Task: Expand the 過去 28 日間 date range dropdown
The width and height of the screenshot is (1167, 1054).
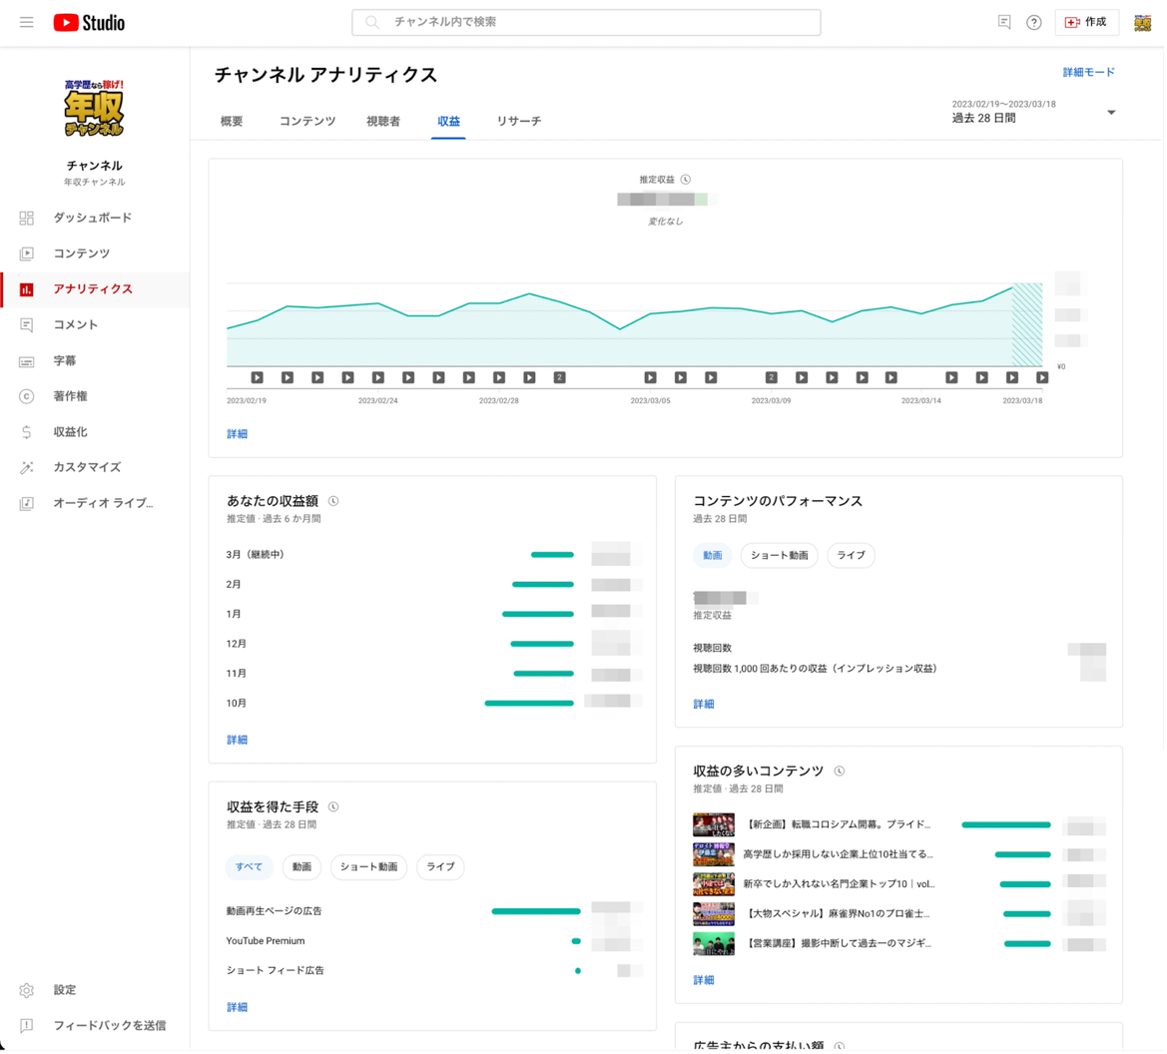Action: 1110,113
